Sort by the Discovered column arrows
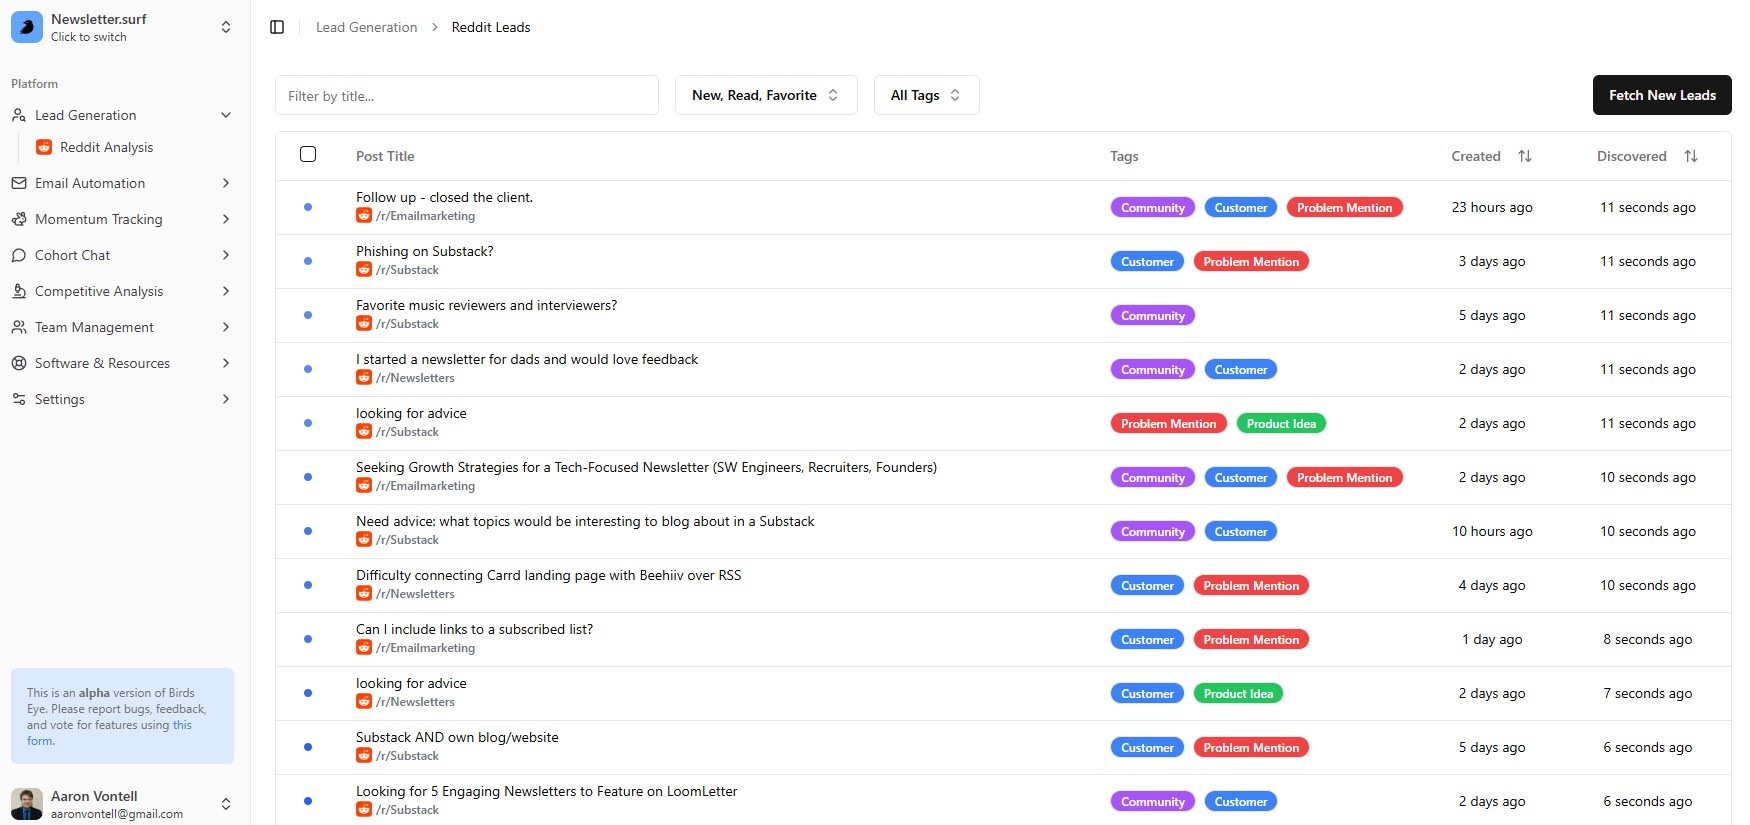The image size is (1750, 825). pyautogui.click(x=1690, y=156)
